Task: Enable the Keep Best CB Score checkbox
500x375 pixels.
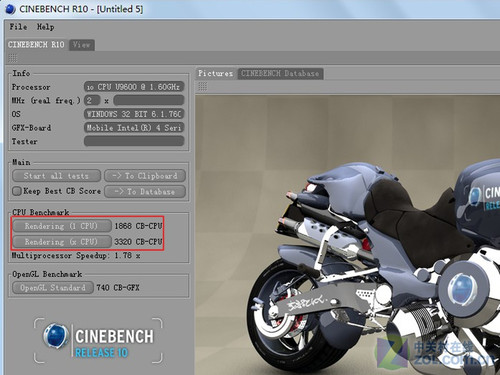Action: click(17, 191)
